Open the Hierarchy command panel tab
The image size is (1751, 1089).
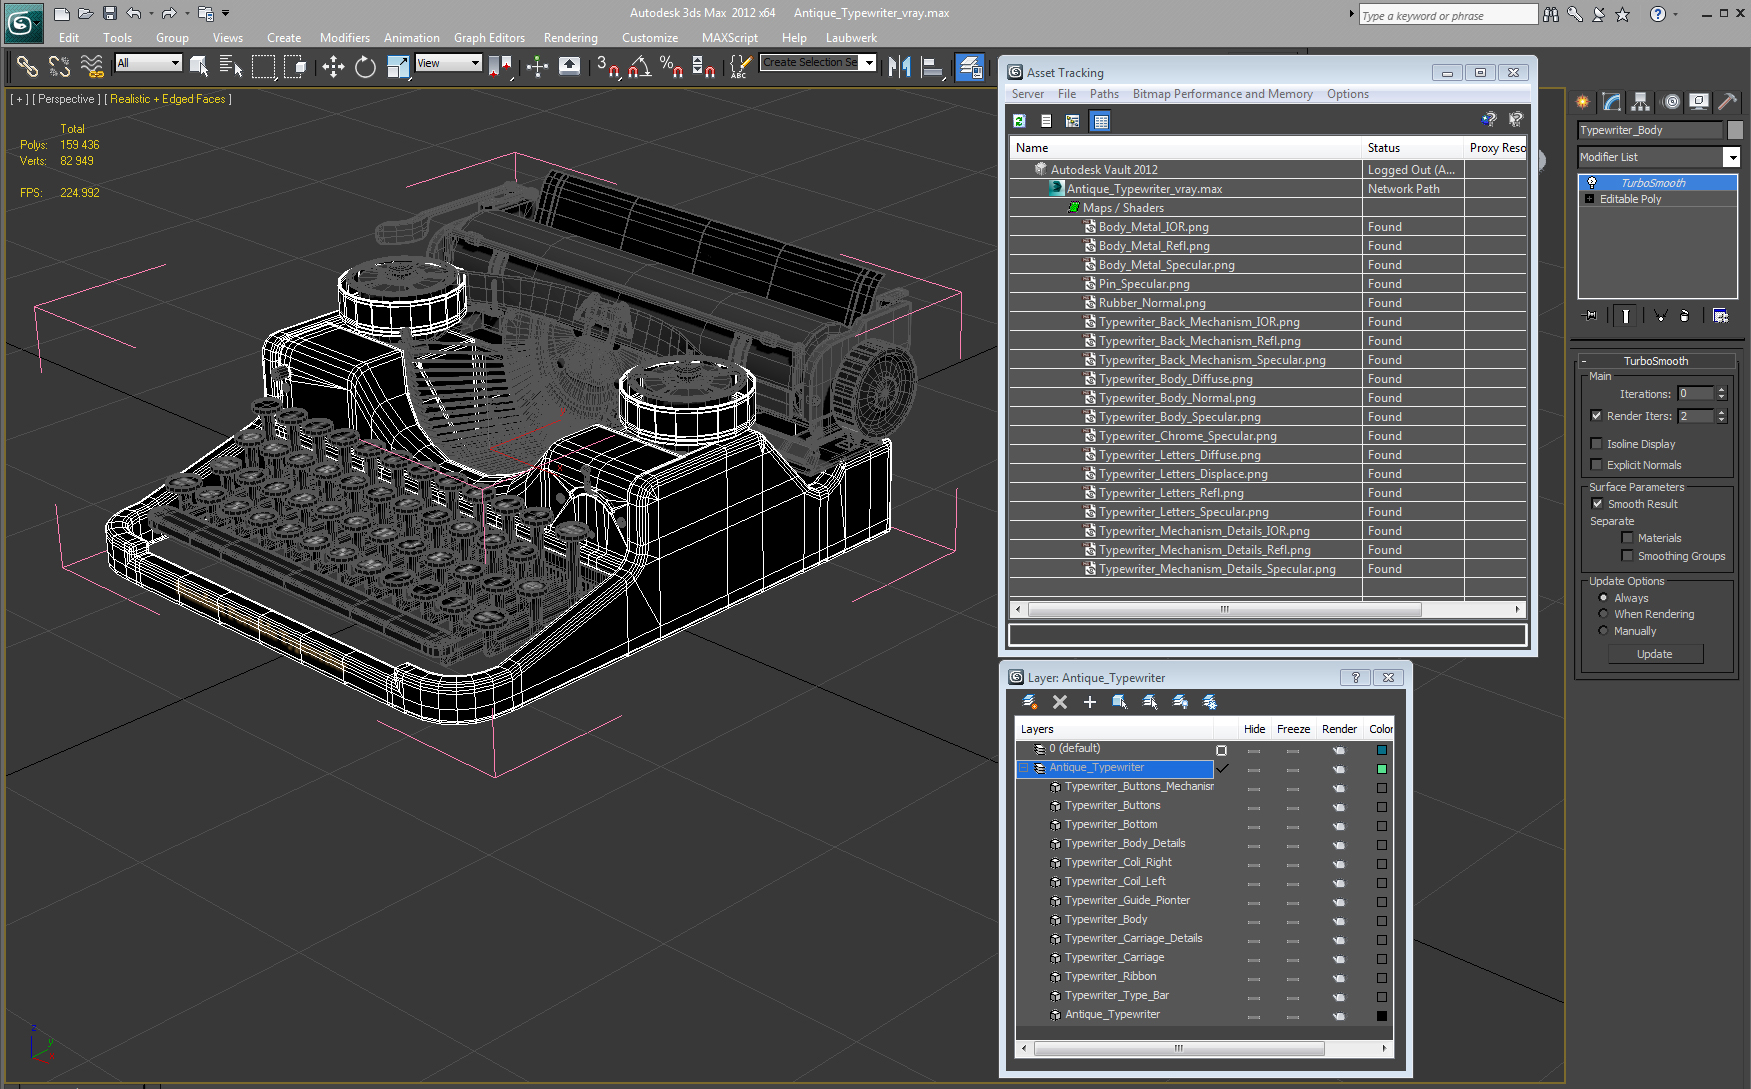(1640, 102)
